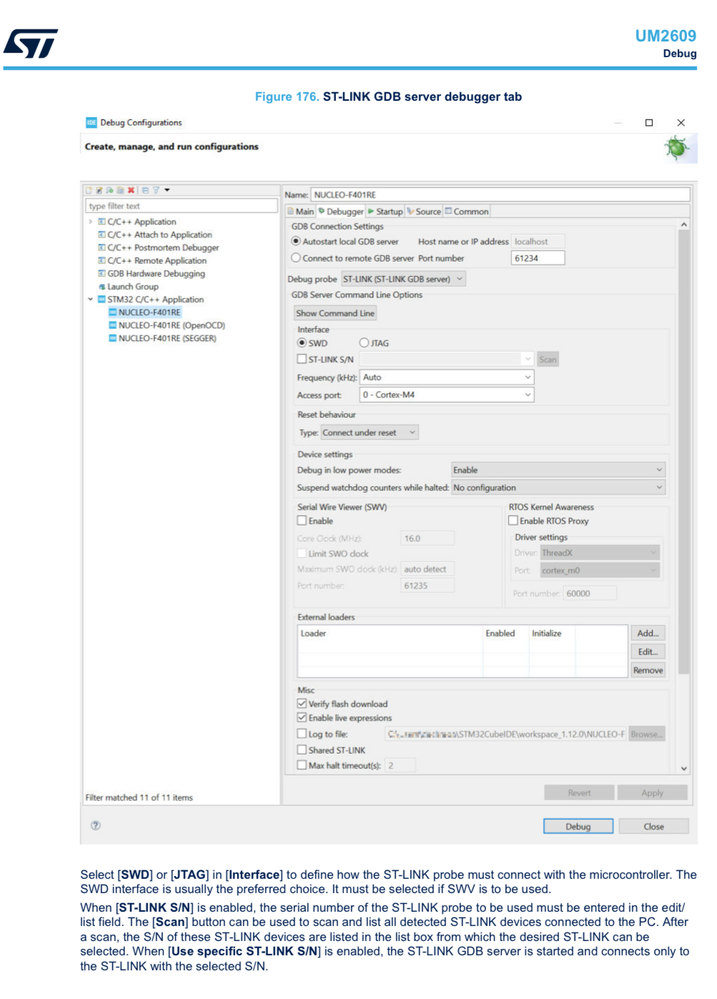Switch to the Startup tab

click(x=385, y=212)
